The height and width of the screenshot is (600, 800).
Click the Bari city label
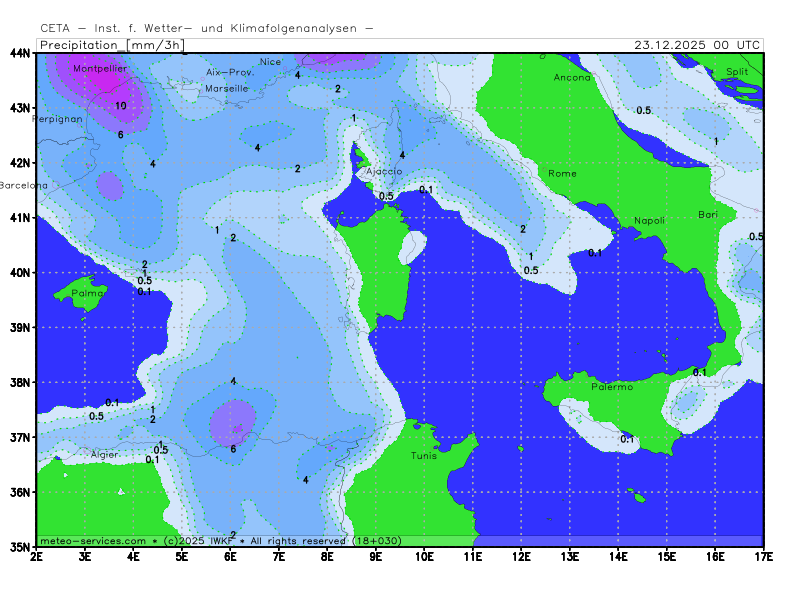click(x=708, y=215)
